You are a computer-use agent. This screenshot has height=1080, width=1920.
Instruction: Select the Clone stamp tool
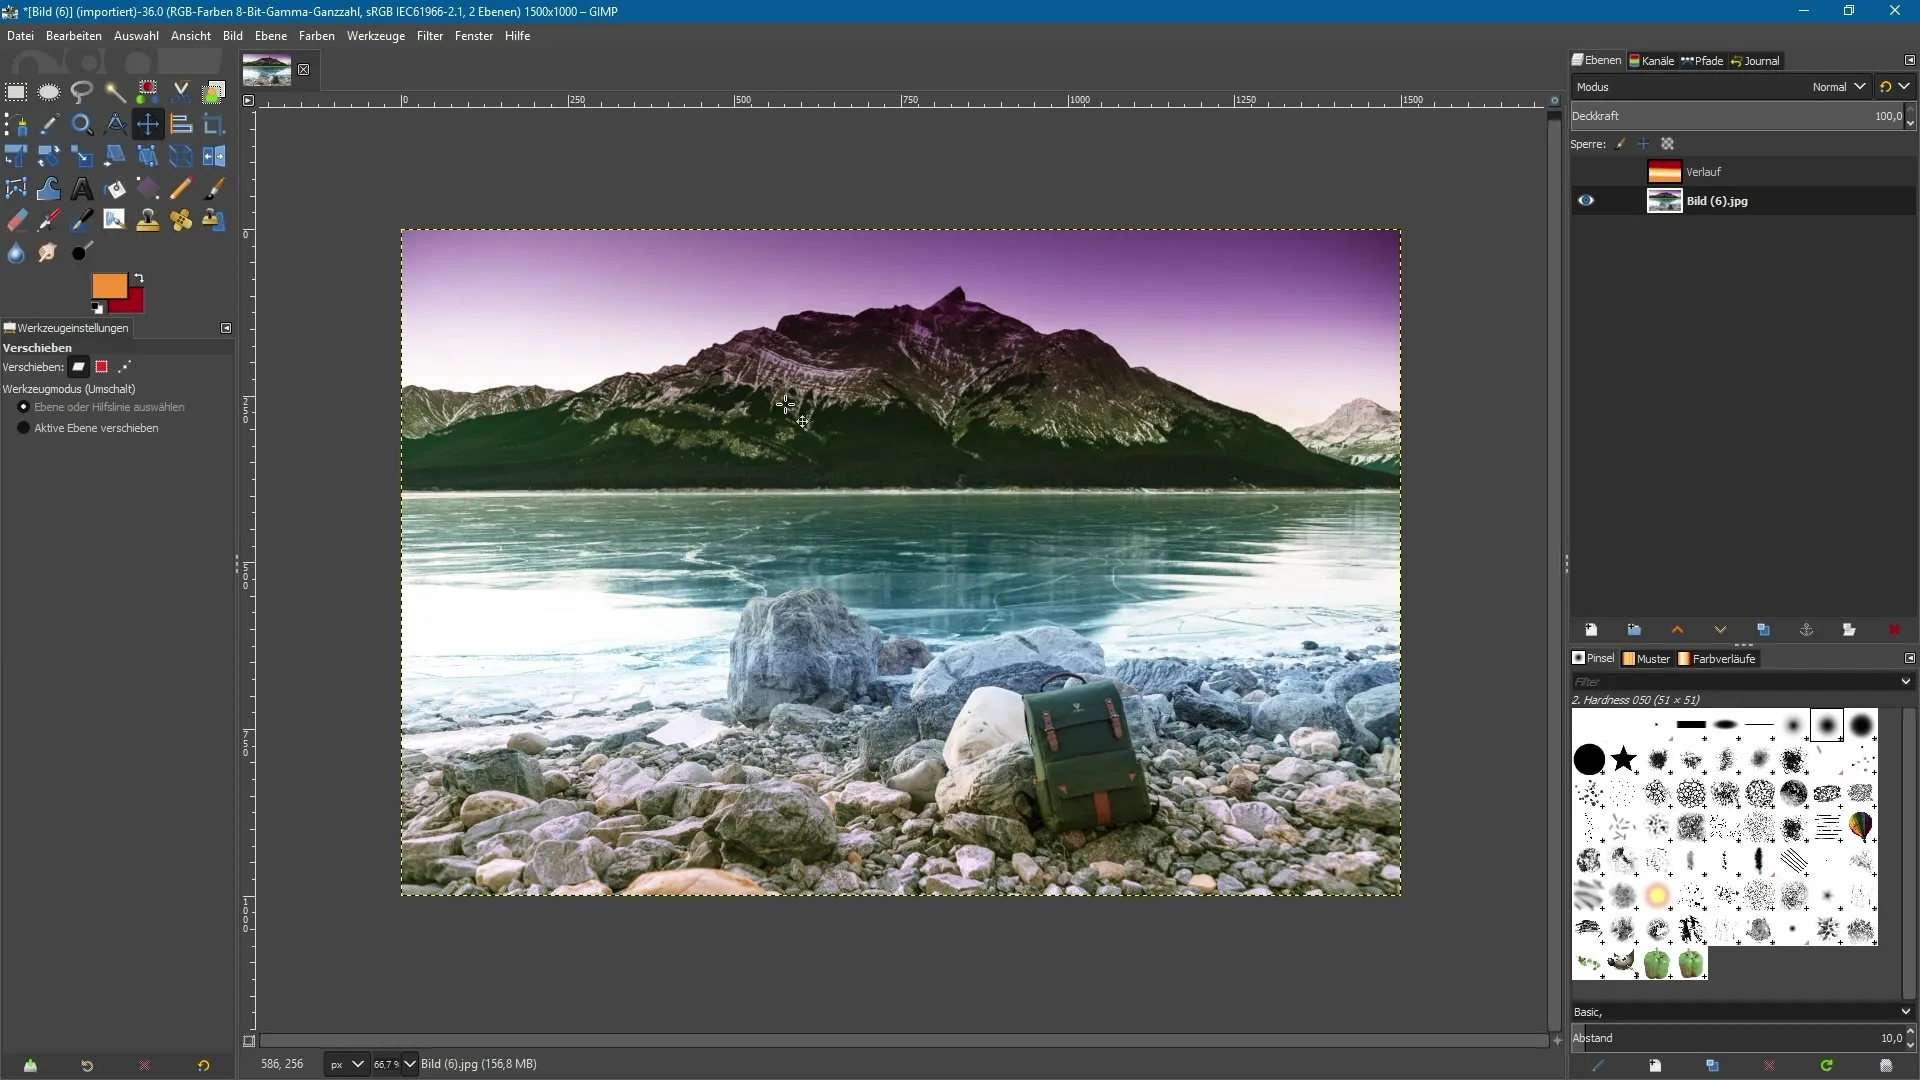[x=148, y=221]
